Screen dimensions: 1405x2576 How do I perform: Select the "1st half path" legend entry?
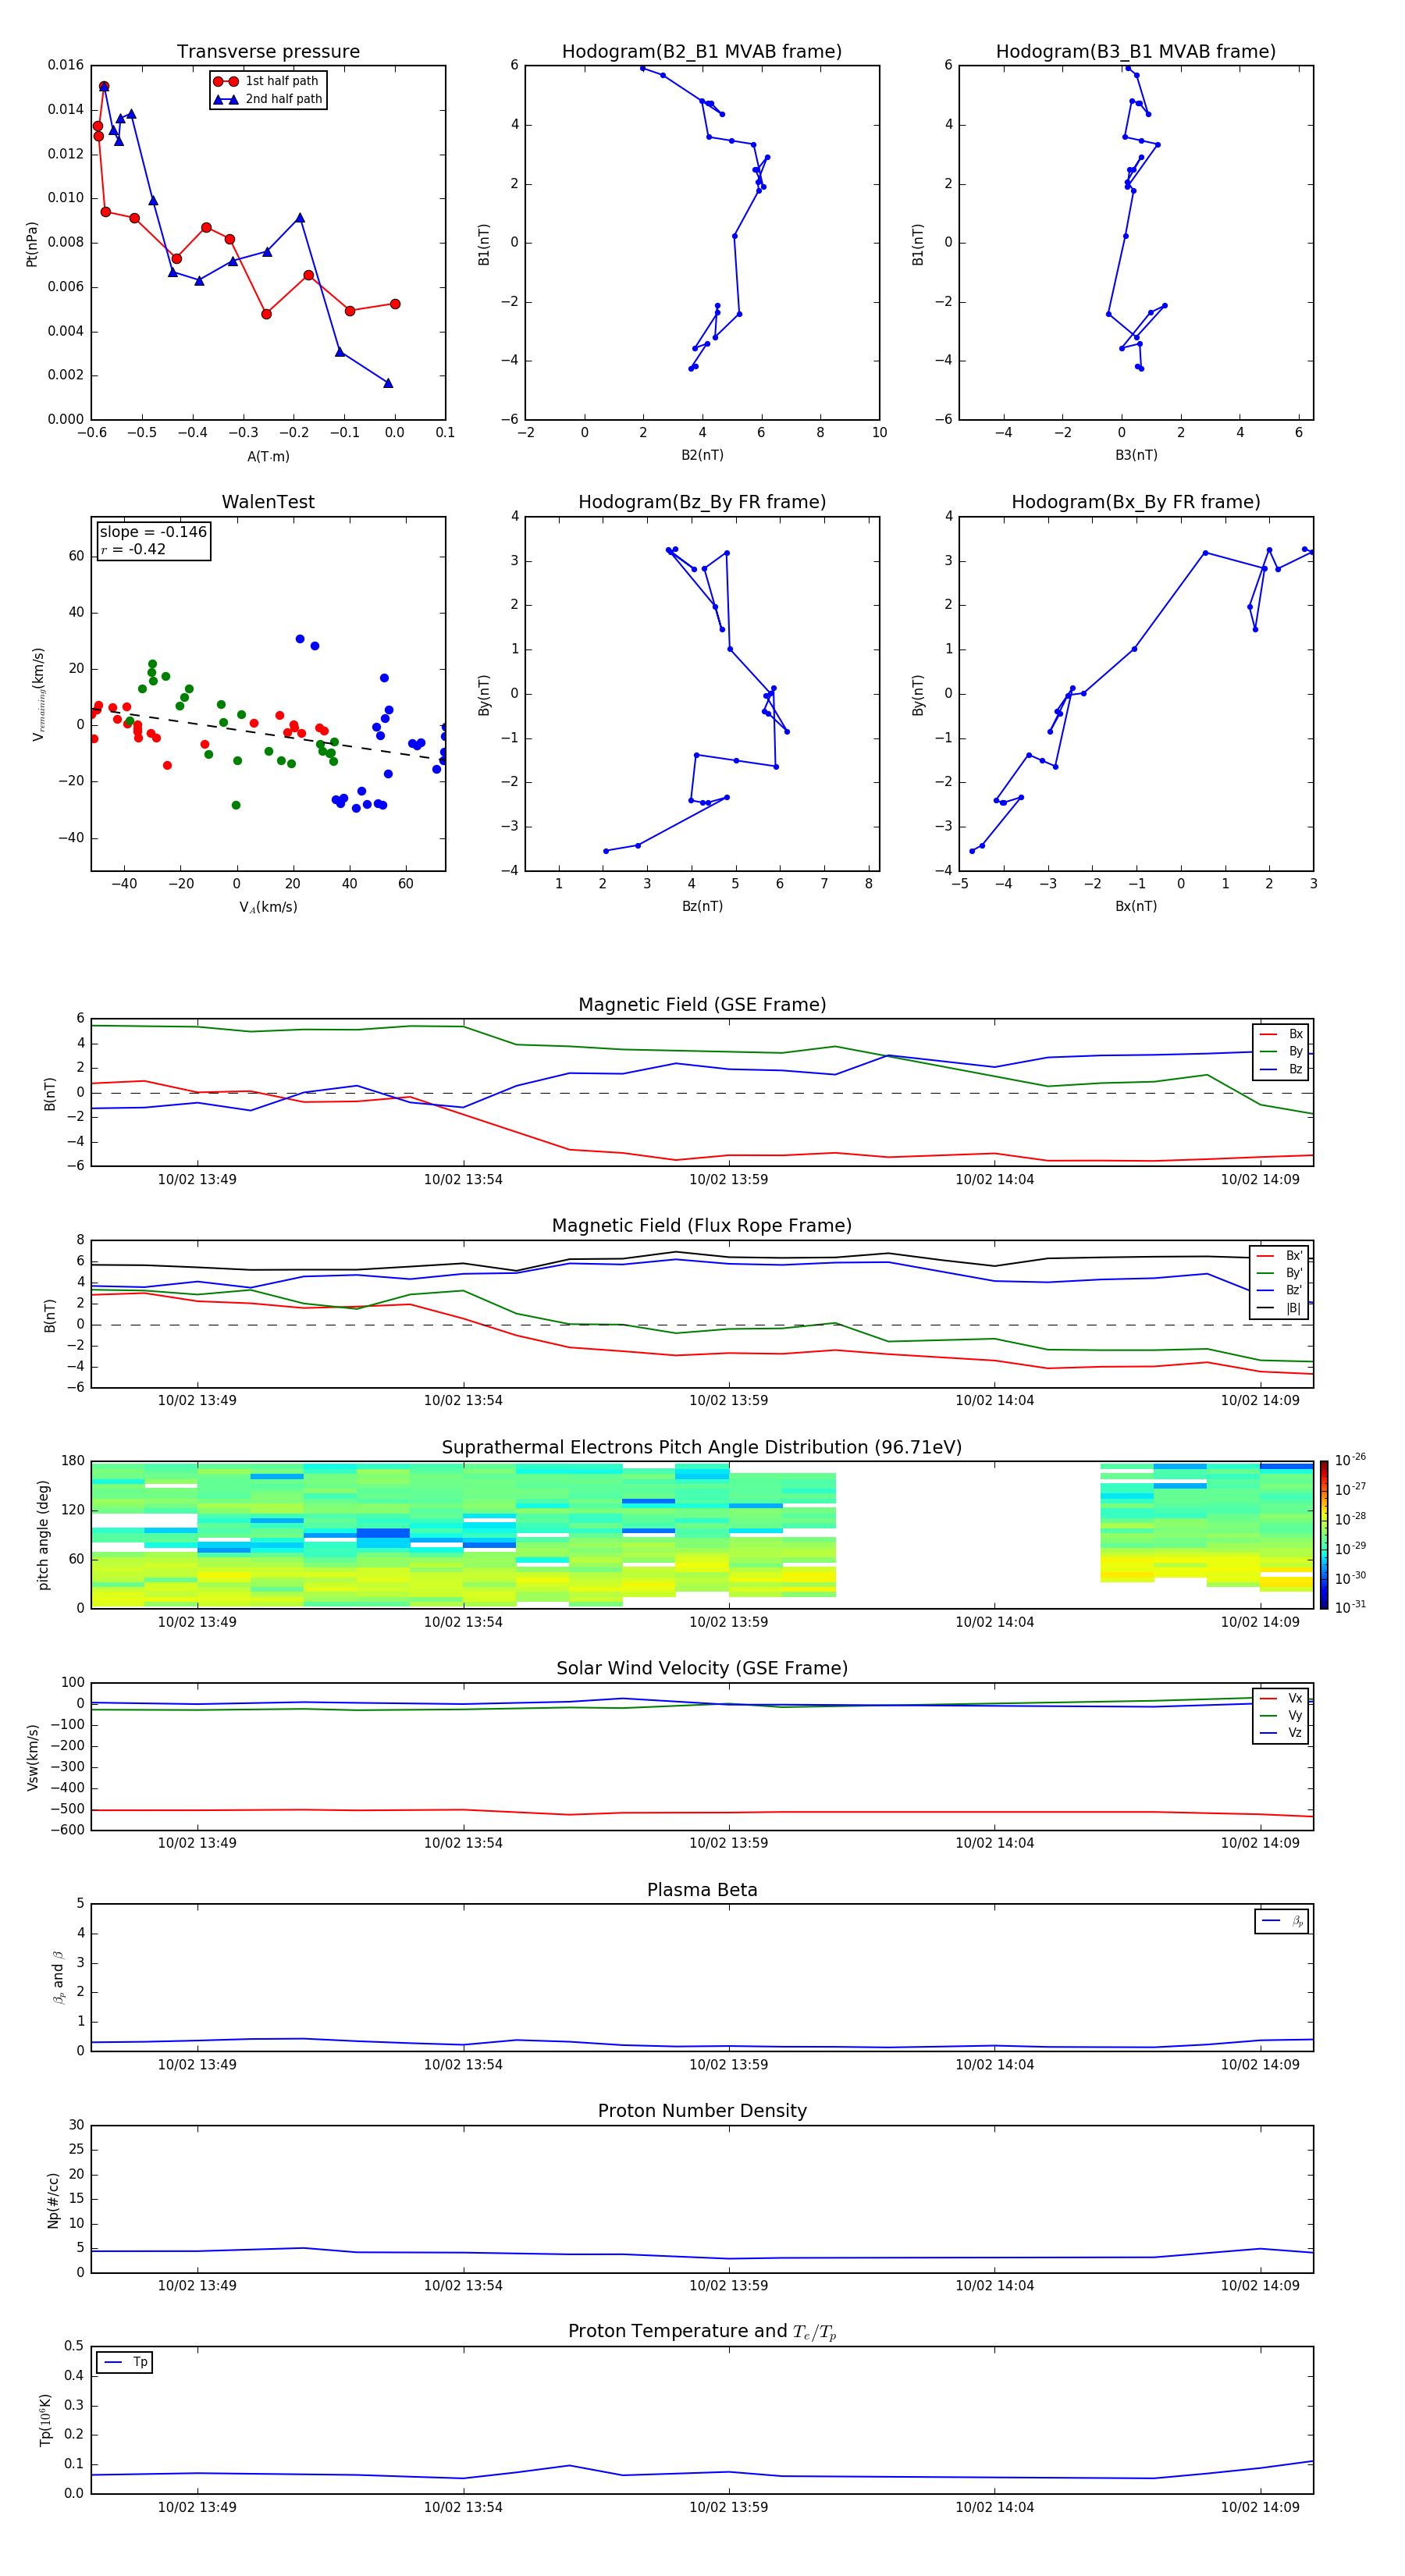coord(266,81)
